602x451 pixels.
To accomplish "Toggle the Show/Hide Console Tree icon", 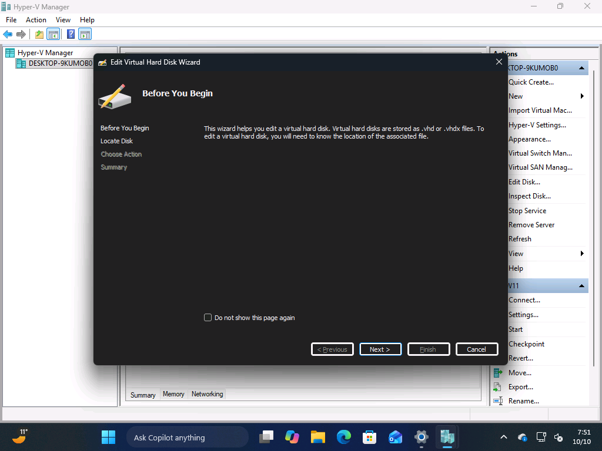I will point(53,34).
